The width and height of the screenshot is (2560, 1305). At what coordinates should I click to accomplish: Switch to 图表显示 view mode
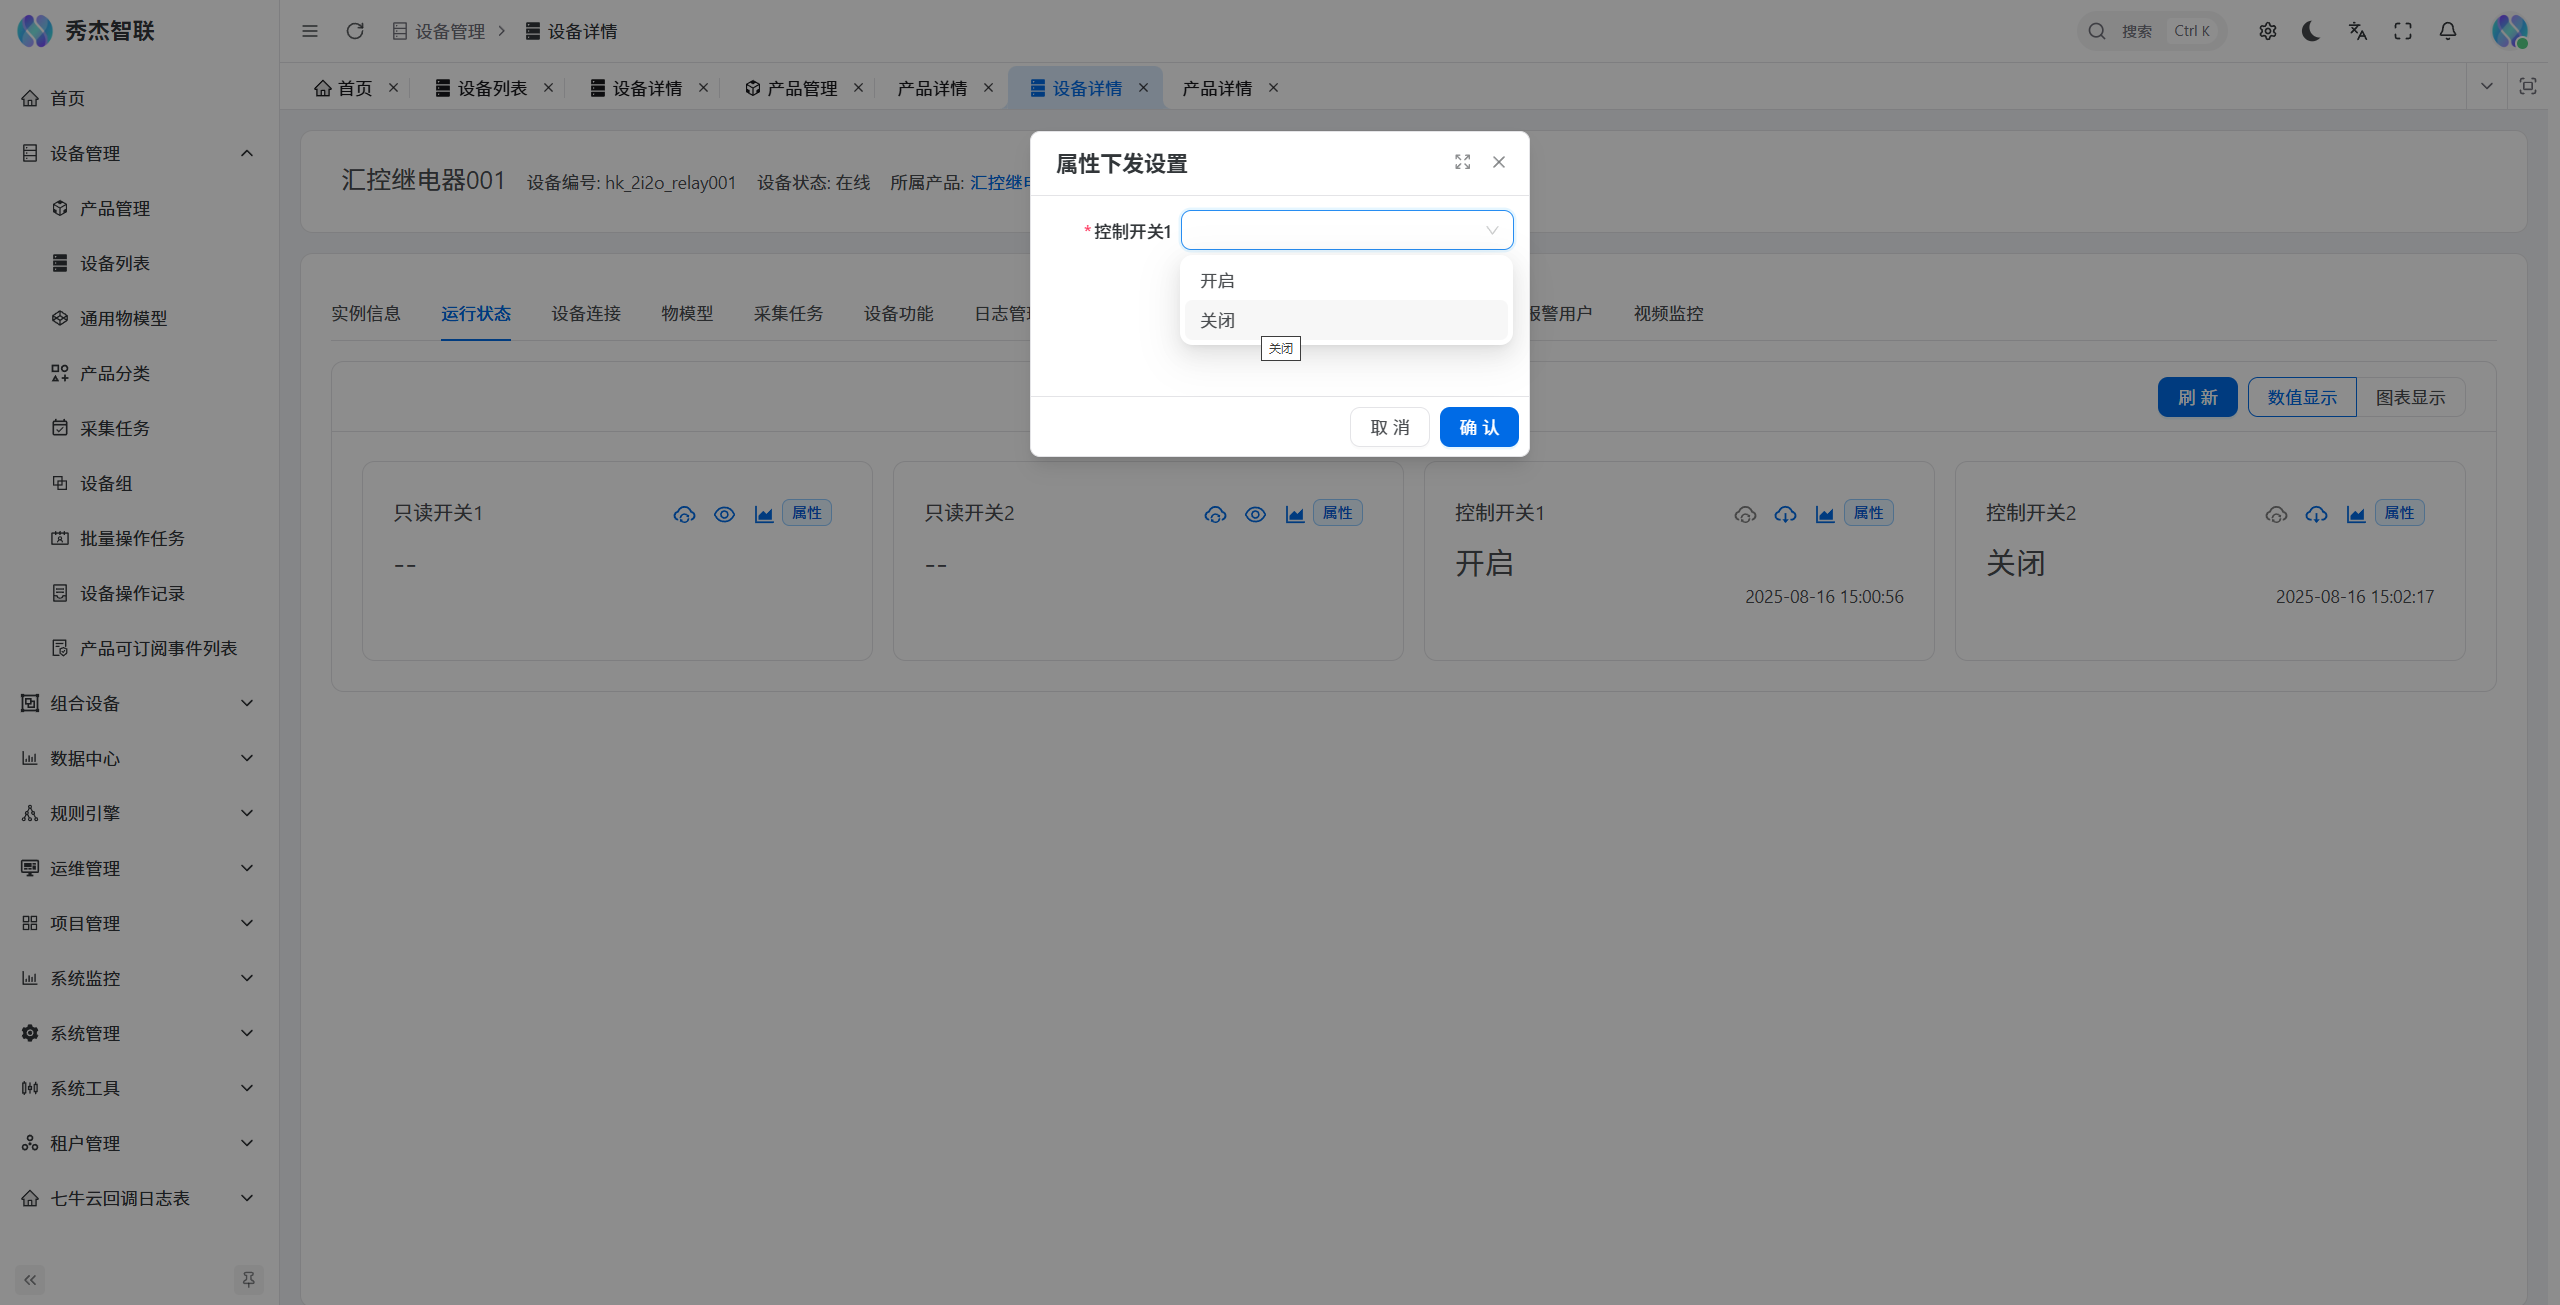click(x=2410, y=397)
